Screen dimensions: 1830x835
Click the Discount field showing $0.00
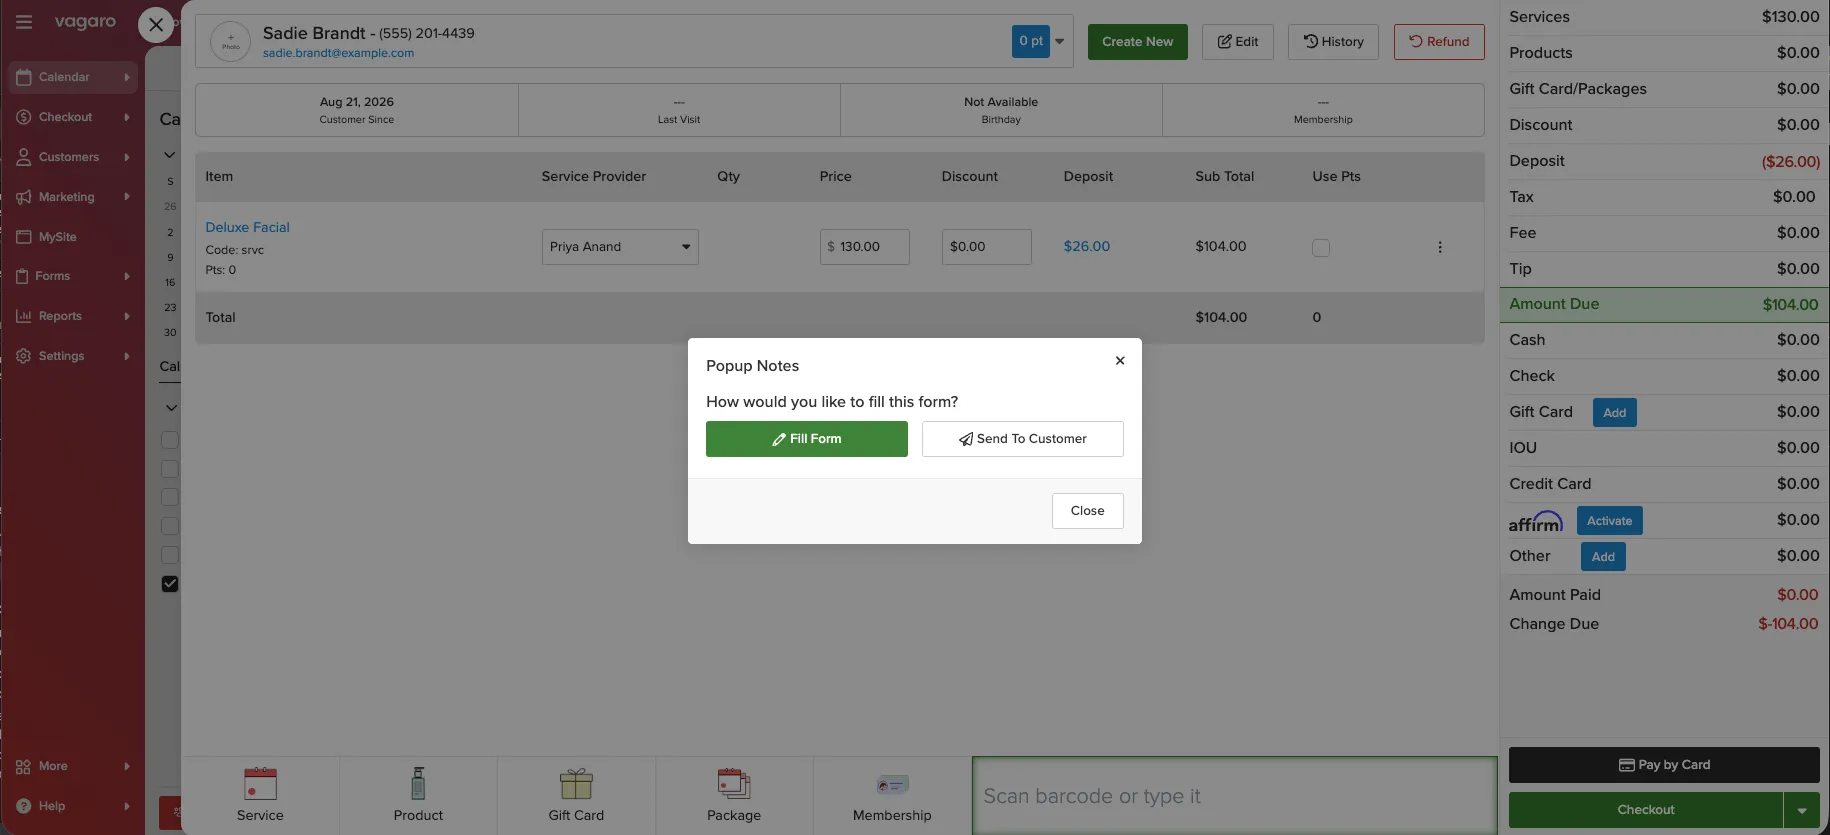coord(987,247)
